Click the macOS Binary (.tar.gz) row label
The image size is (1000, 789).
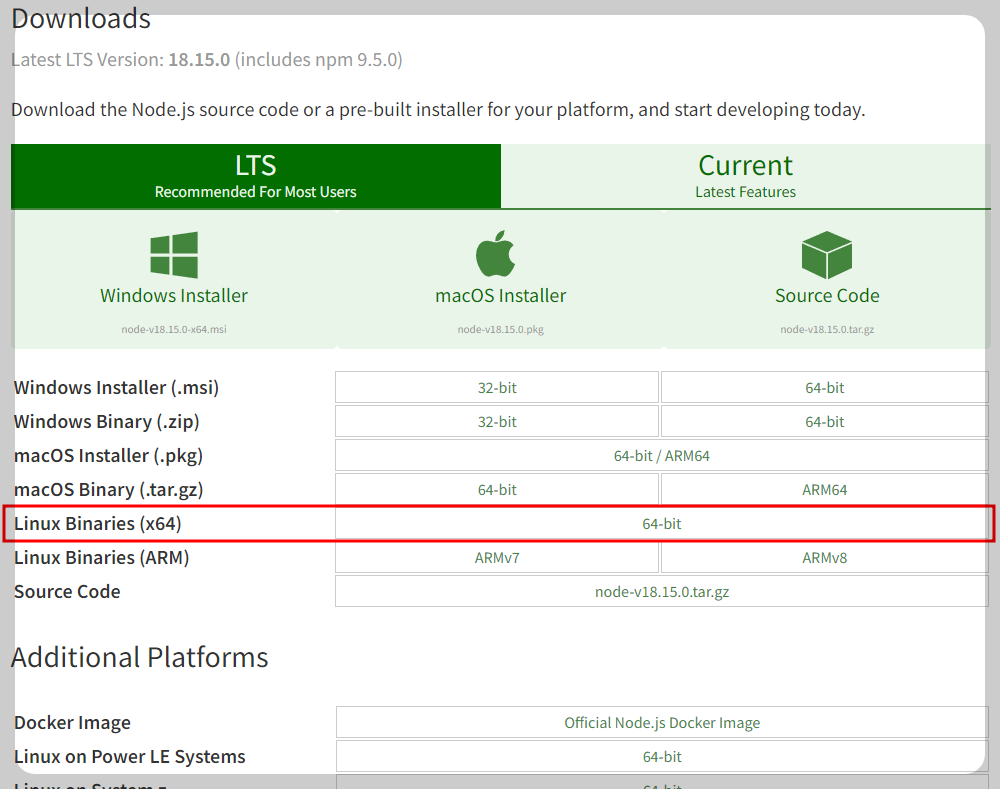[108, 489]
